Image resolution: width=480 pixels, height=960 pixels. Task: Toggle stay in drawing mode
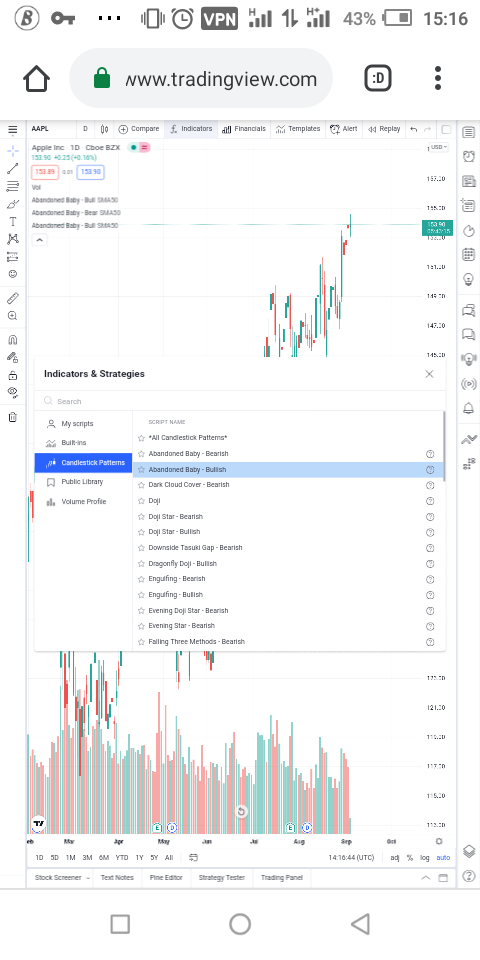[12, 358]
